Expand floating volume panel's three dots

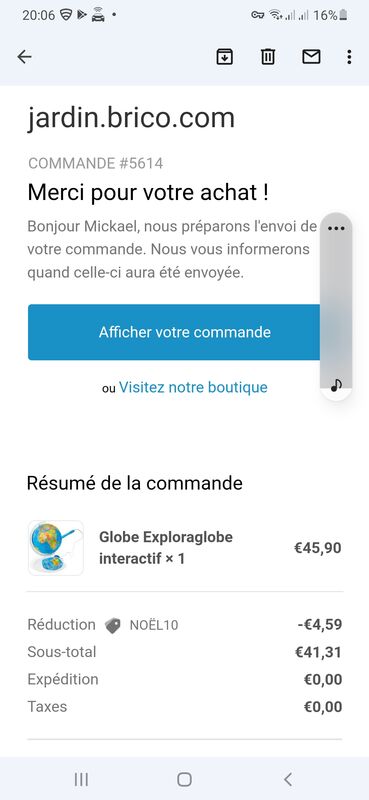click(x=336, y=229)
